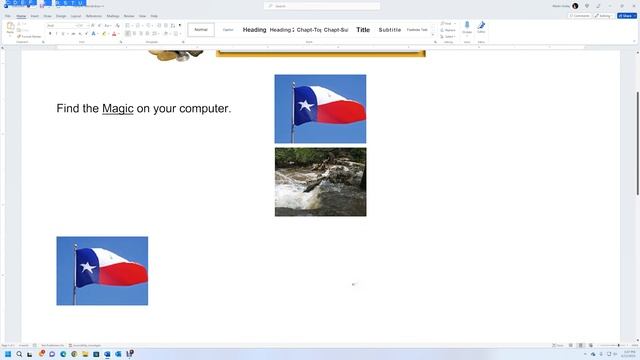Click the Decrease Font Size icon

[x=99, y=26]
